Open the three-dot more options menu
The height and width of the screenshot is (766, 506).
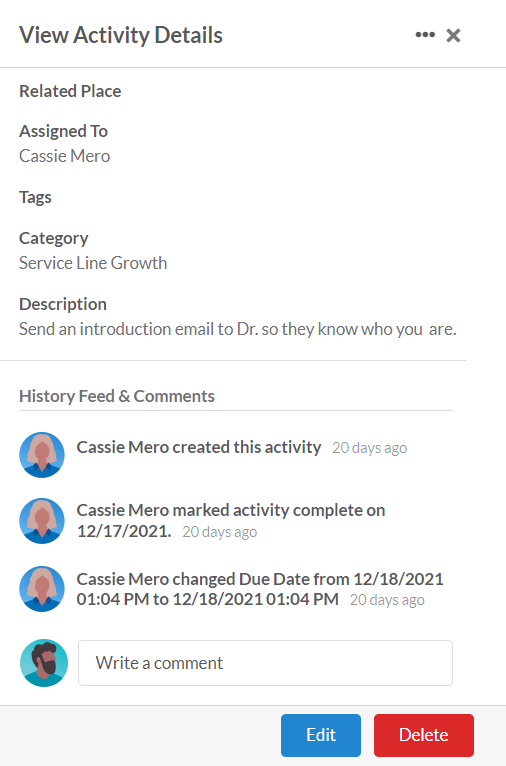pyautogui.click(x=425, y=35)
